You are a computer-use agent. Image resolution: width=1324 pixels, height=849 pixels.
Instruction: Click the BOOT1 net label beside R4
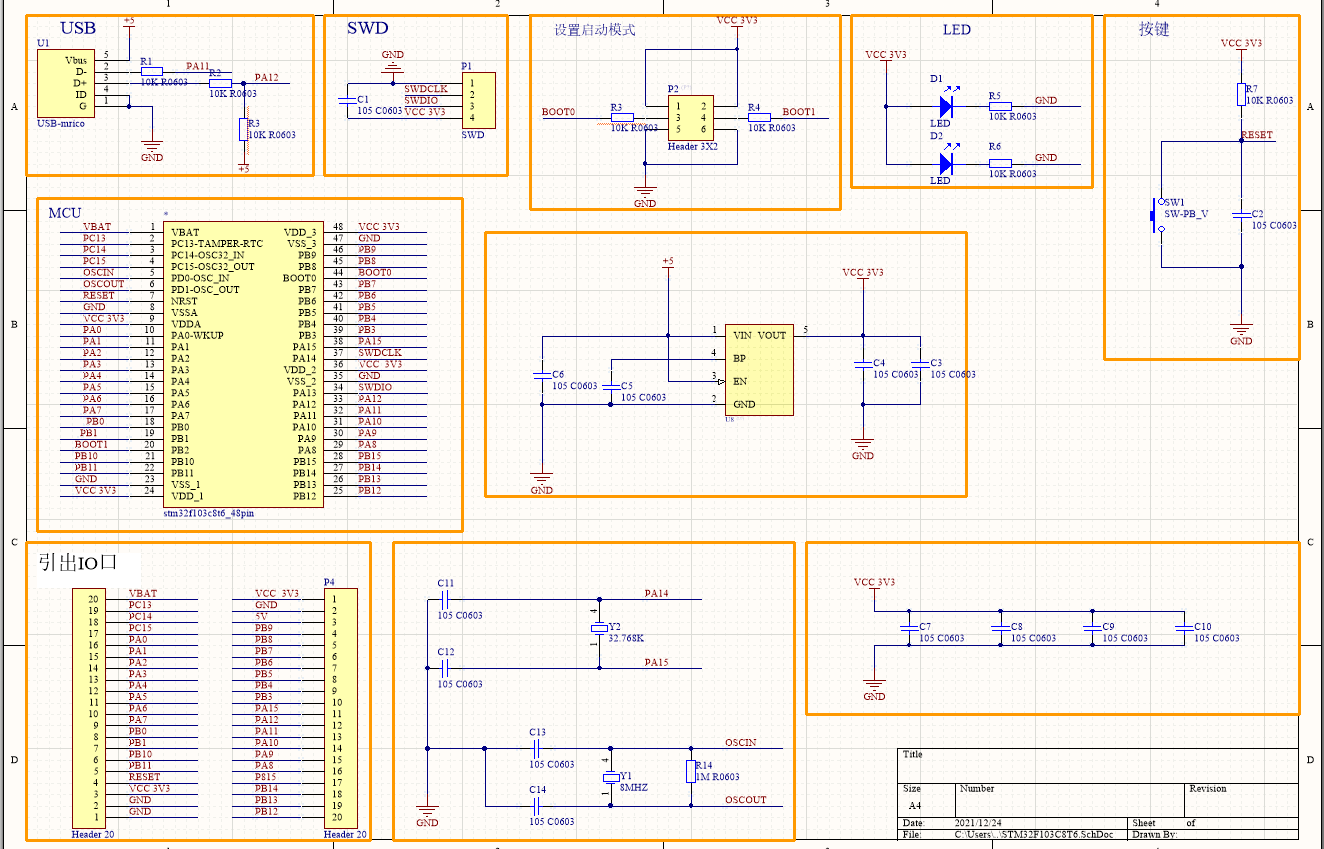coord(798,112)
